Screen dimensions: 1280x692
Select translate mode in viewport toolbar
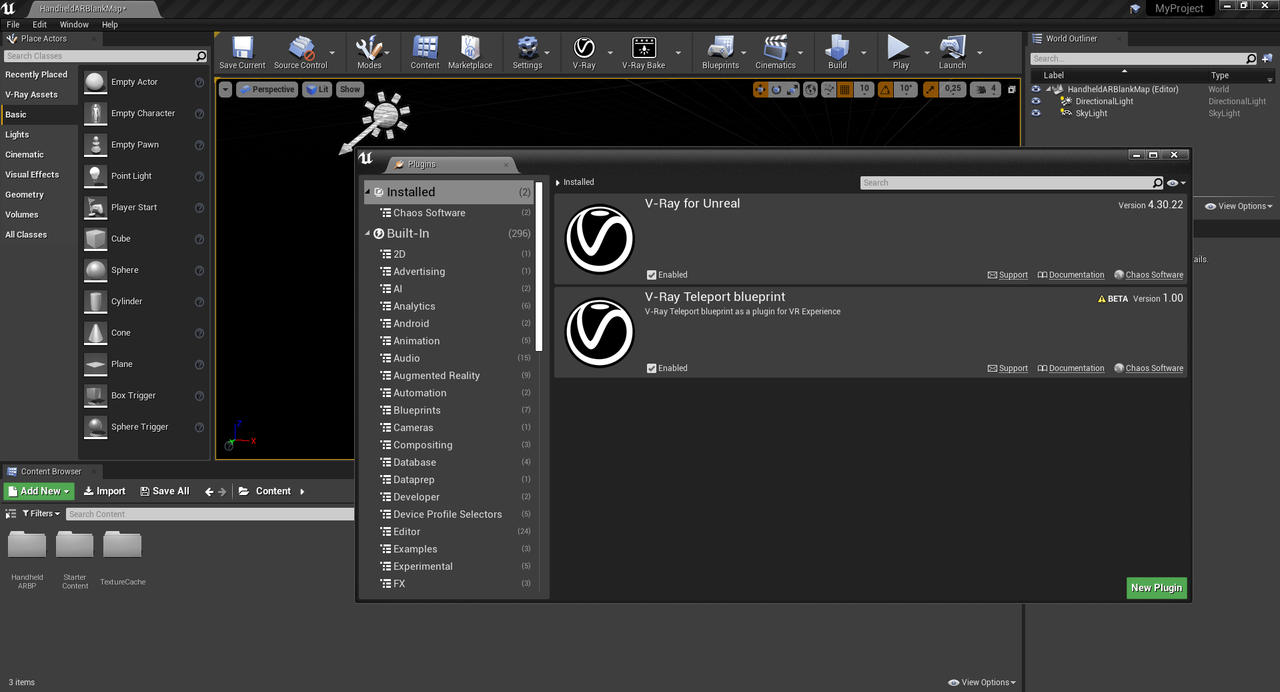(761, 89)
